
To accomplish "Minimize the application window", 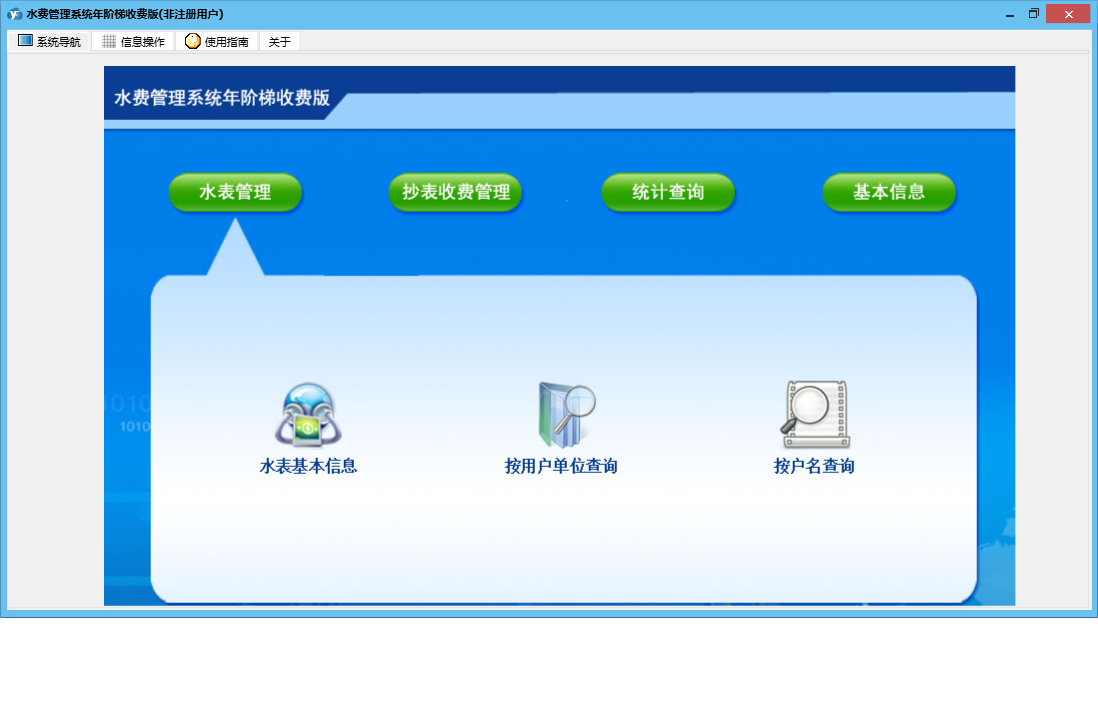I will pyautogui.click(x=1010, y=14).
